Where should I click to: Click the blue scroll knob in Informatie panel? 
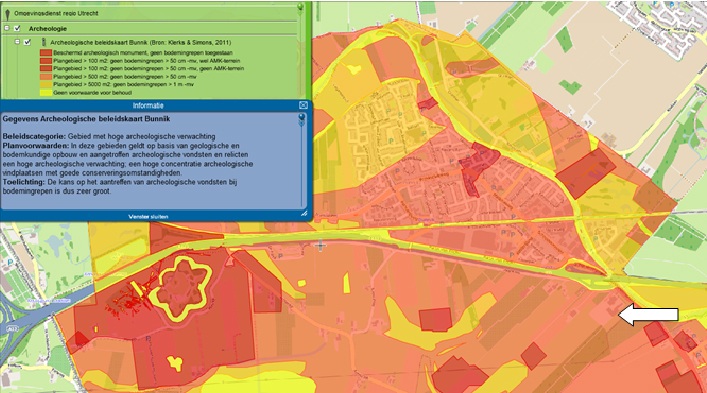[302, 117]
